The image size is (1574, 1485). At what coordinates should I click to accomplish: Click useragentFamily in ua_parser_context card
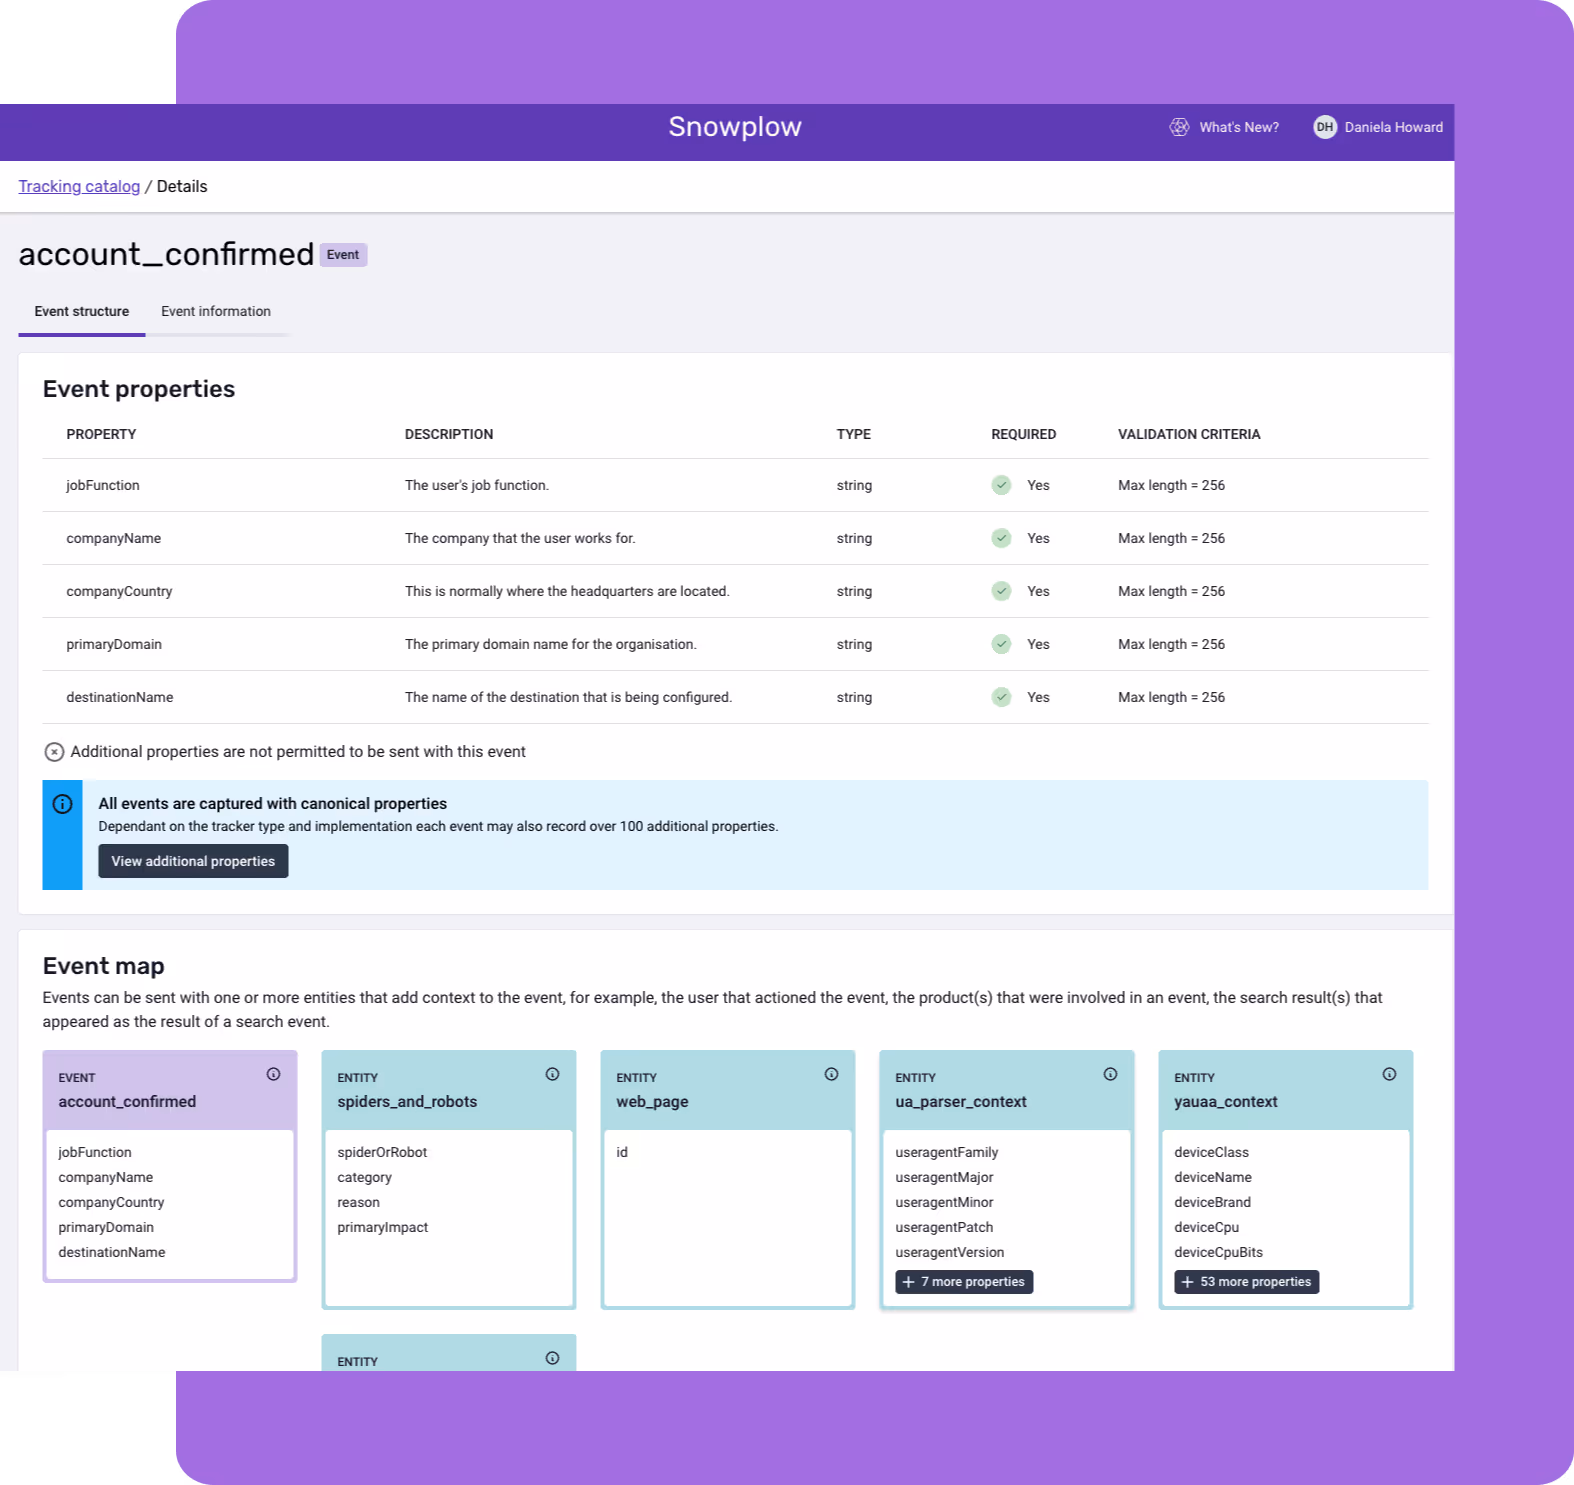click(x=946, y=1152)
